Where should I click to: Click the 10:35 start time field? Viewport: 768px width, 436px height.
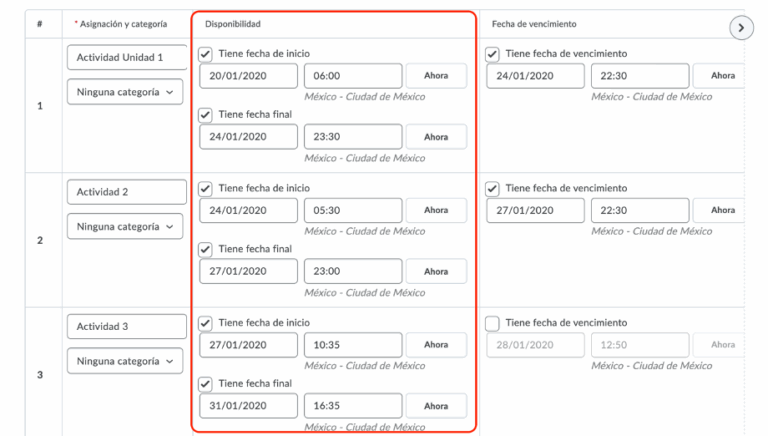click(352, 345)
